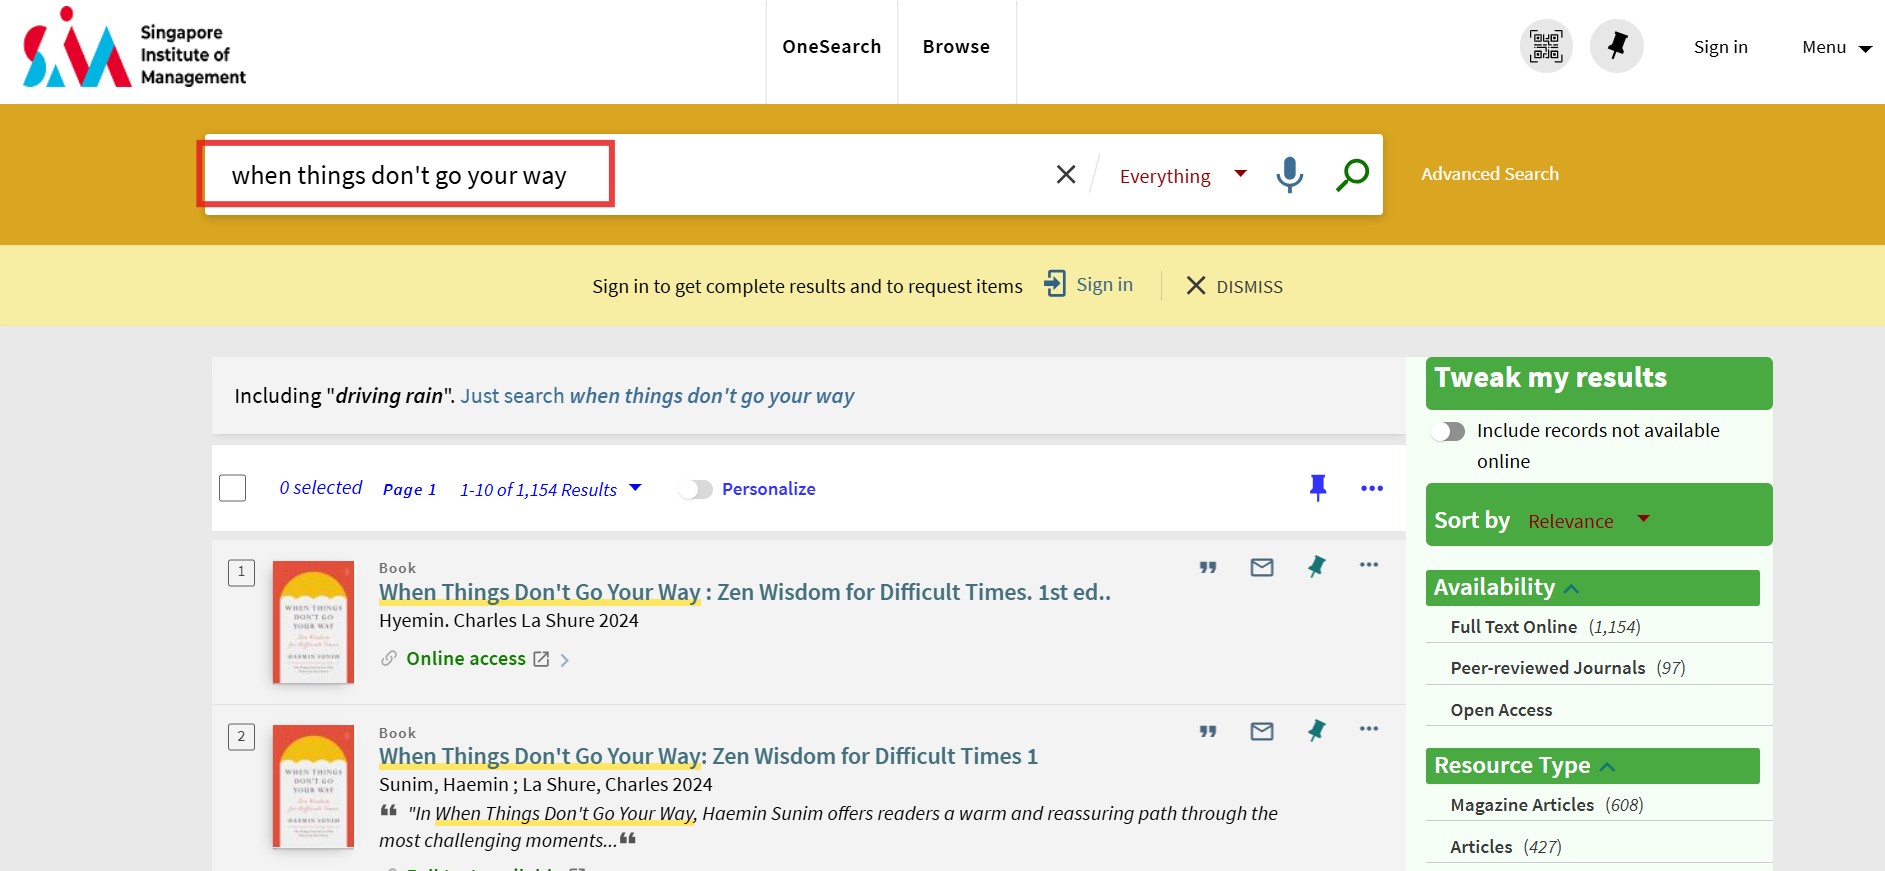
Task: Expand result 1 online access chevron
Action: (565, 660)
